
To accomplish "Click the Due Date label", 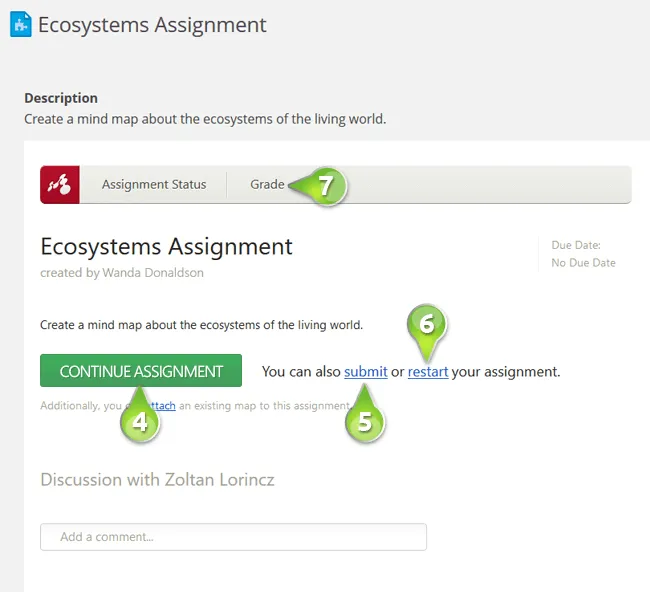I will coord(576,245).
